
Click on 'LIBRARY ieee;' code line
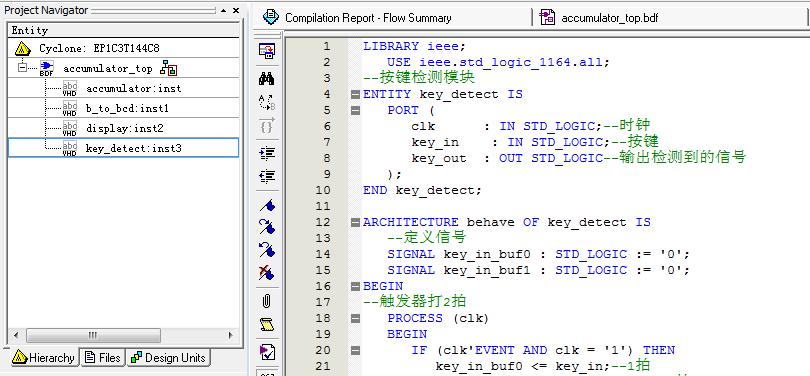414,46
